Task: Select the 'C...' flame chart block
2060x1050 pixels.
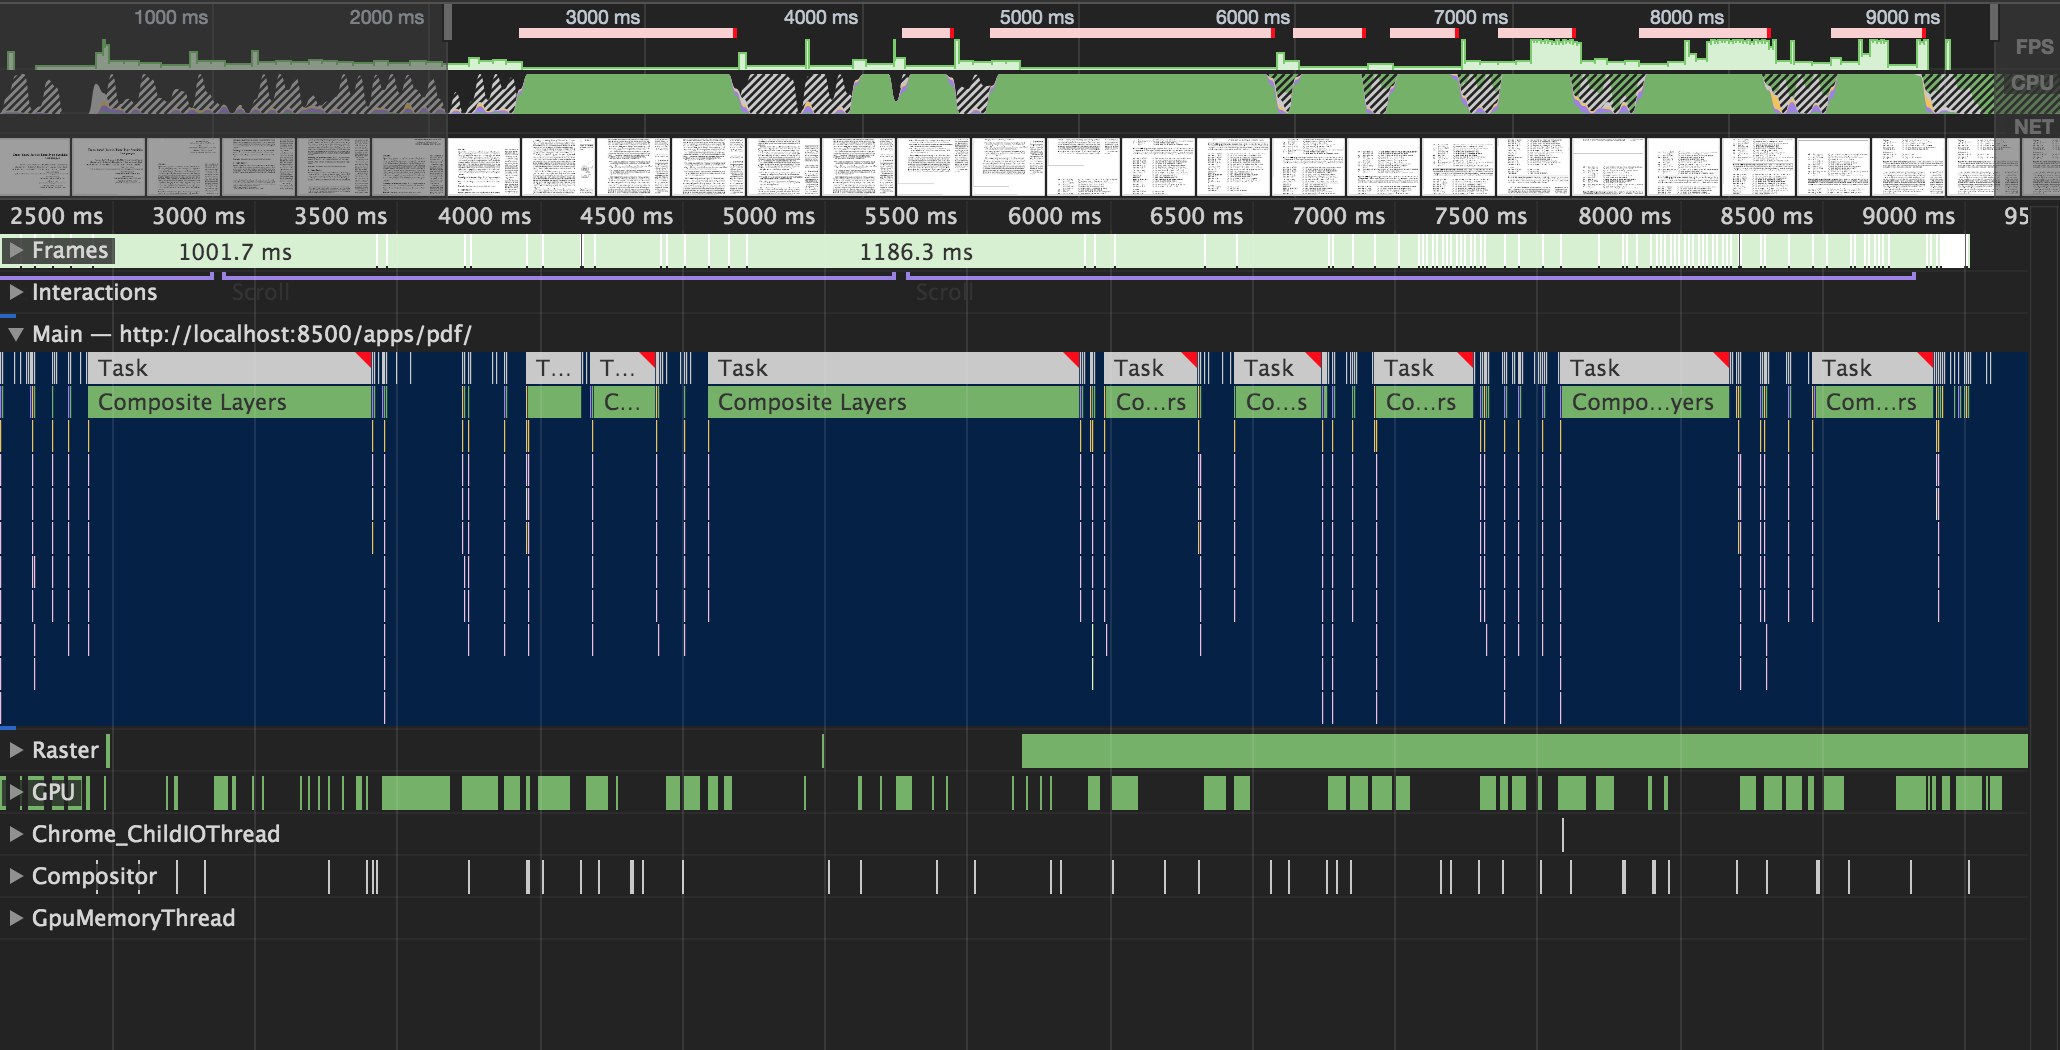Action: 624,402
